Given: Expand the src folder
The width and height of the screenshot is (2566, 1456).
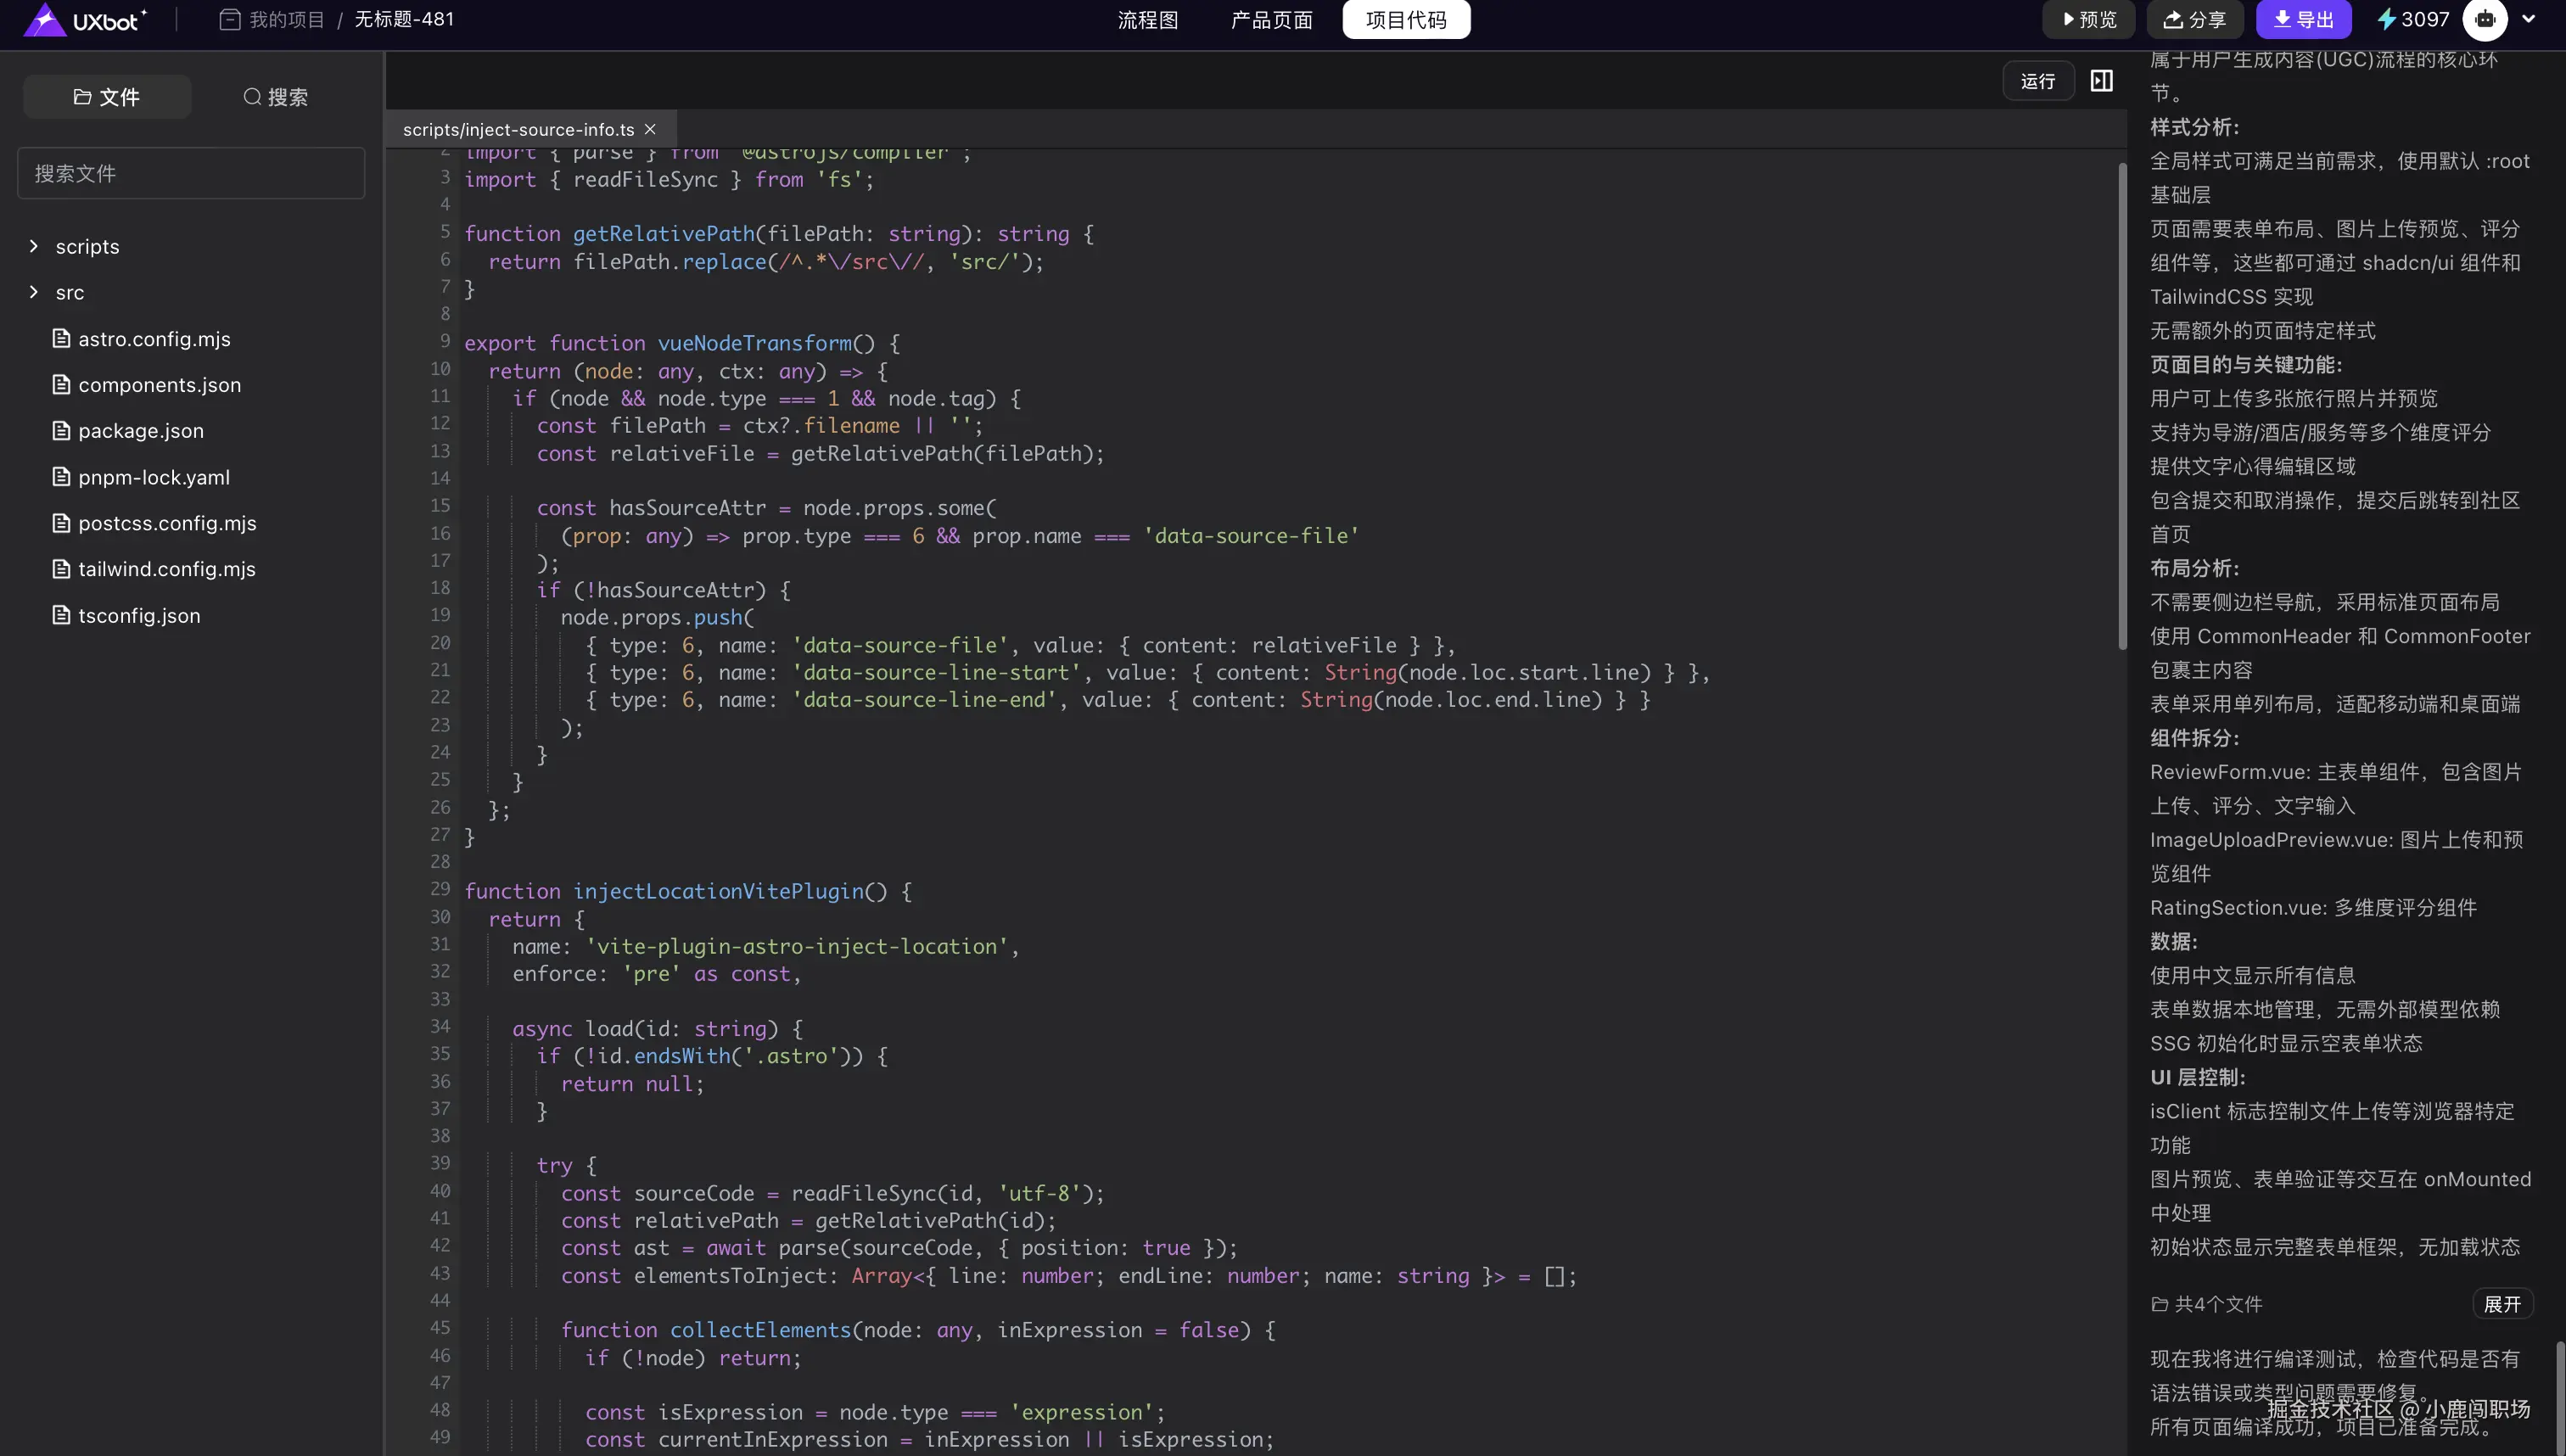Looking at the screenshot, I should (70, 293).
